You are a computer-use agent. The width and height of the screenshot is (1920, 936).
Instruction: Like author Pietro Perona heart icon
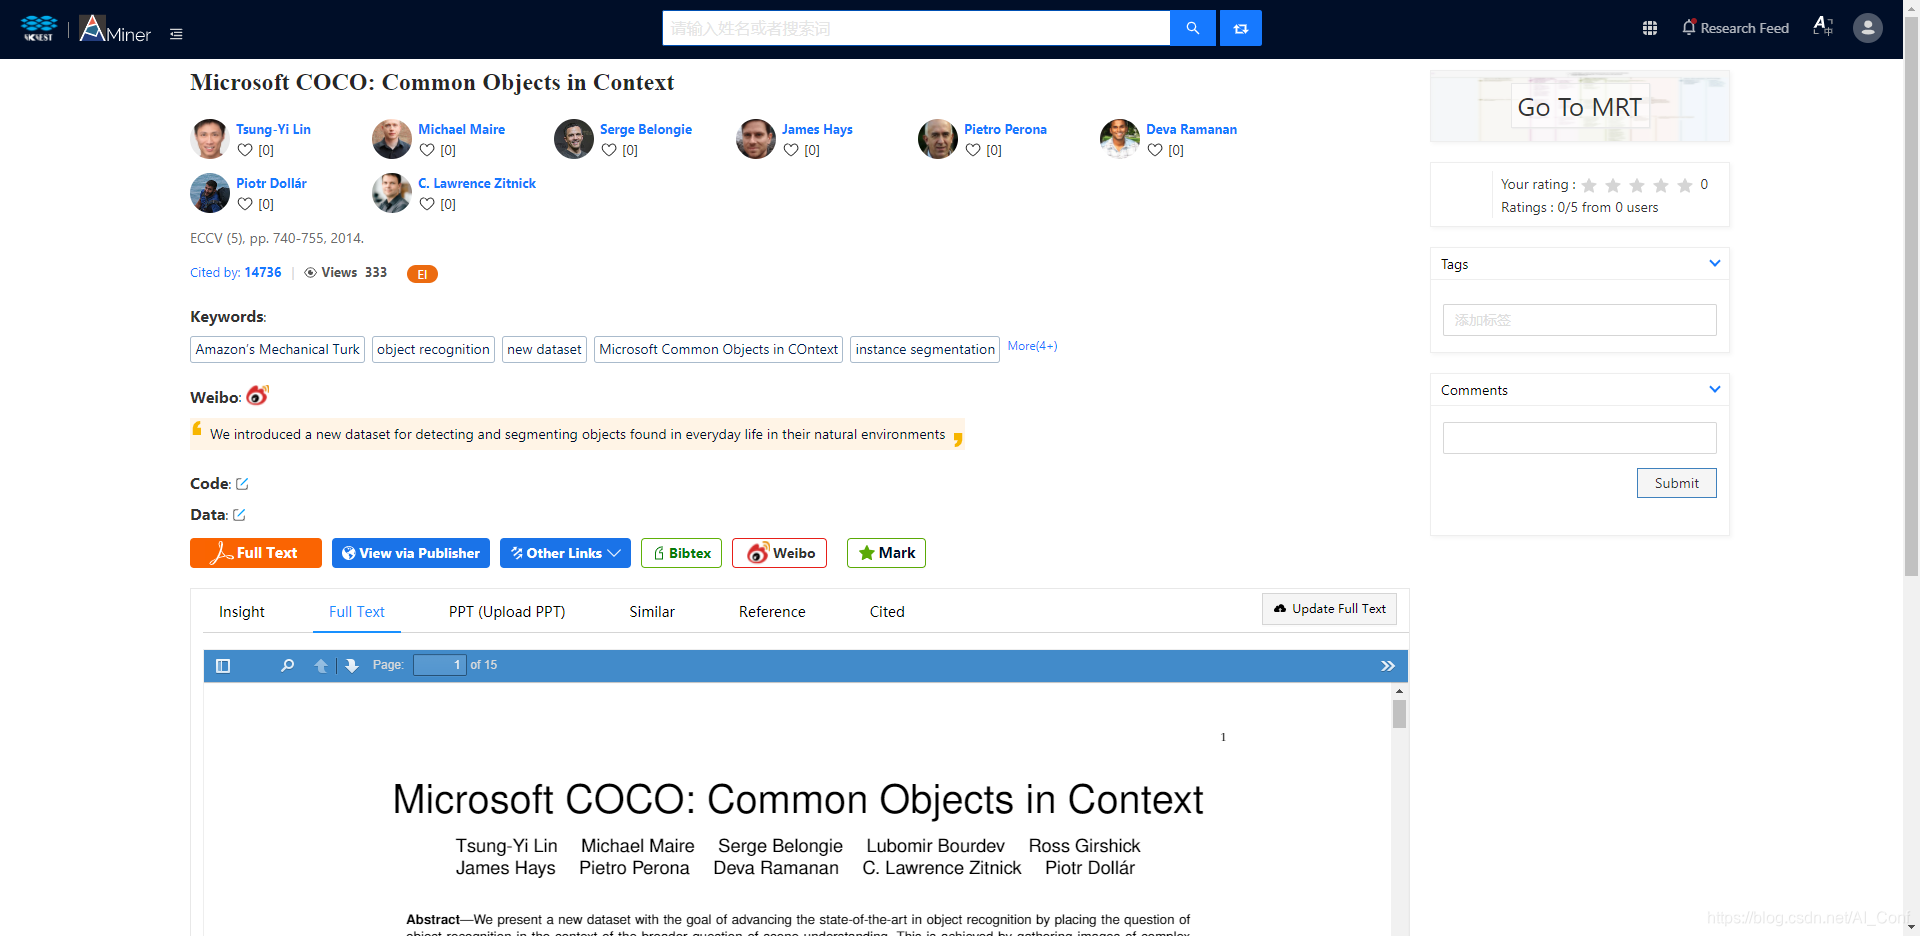pyautogui.click(x=973, y=150)
